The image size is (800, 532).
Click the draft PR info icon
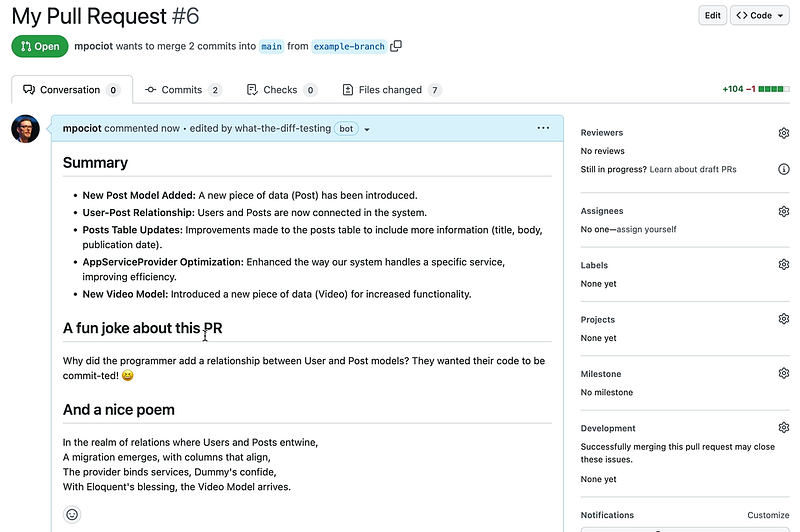coord(784,169)
